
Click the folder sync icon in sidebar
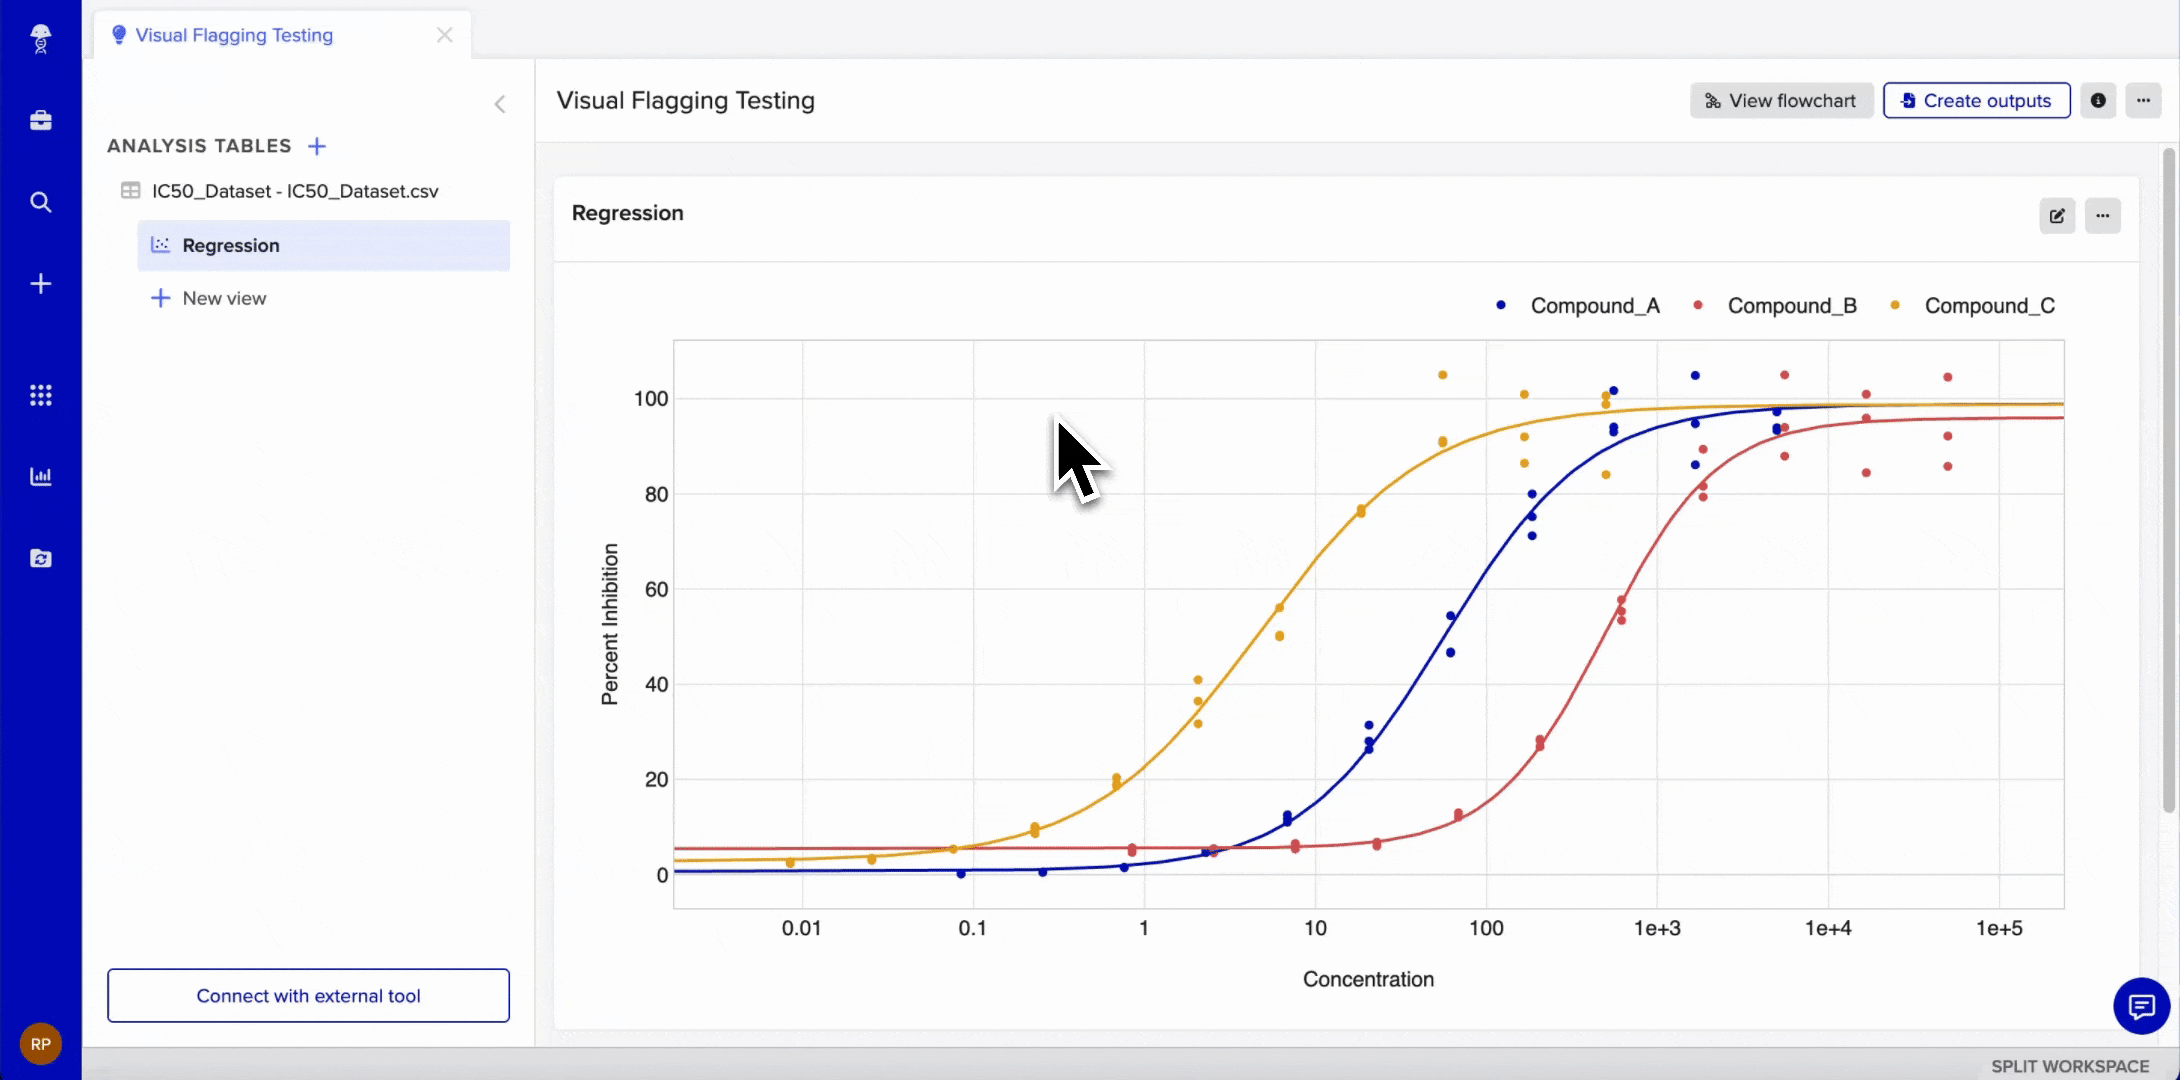[x=40, y=558]
